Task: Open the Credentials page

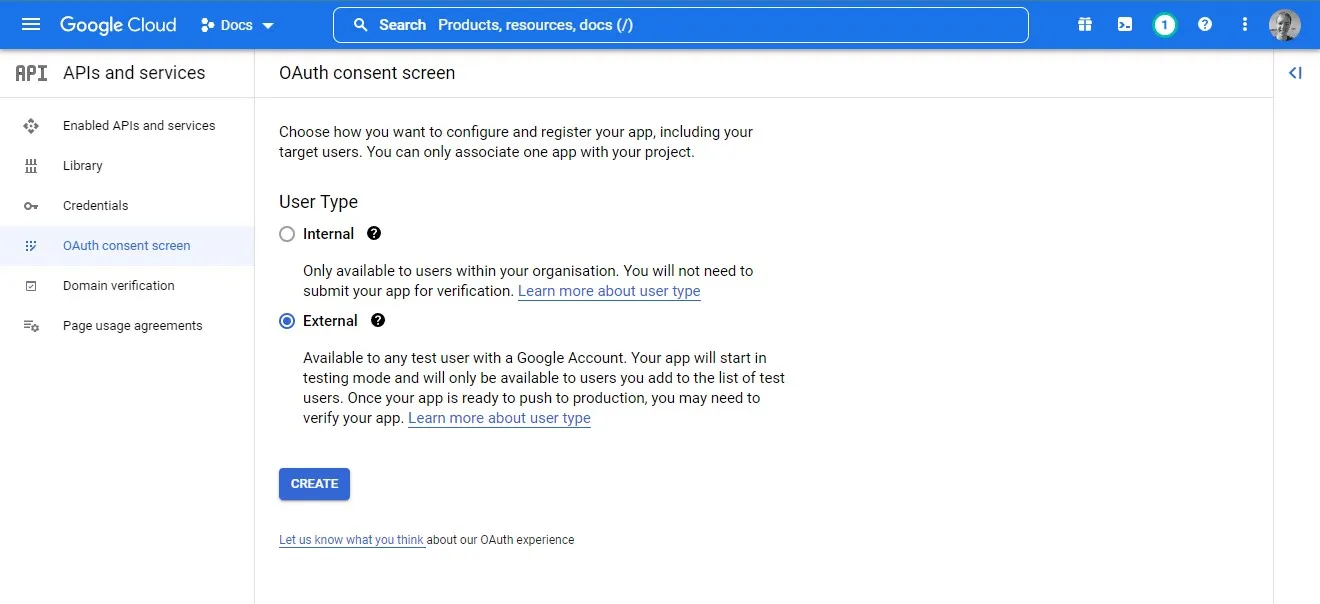Action: (x=96, y=205)
